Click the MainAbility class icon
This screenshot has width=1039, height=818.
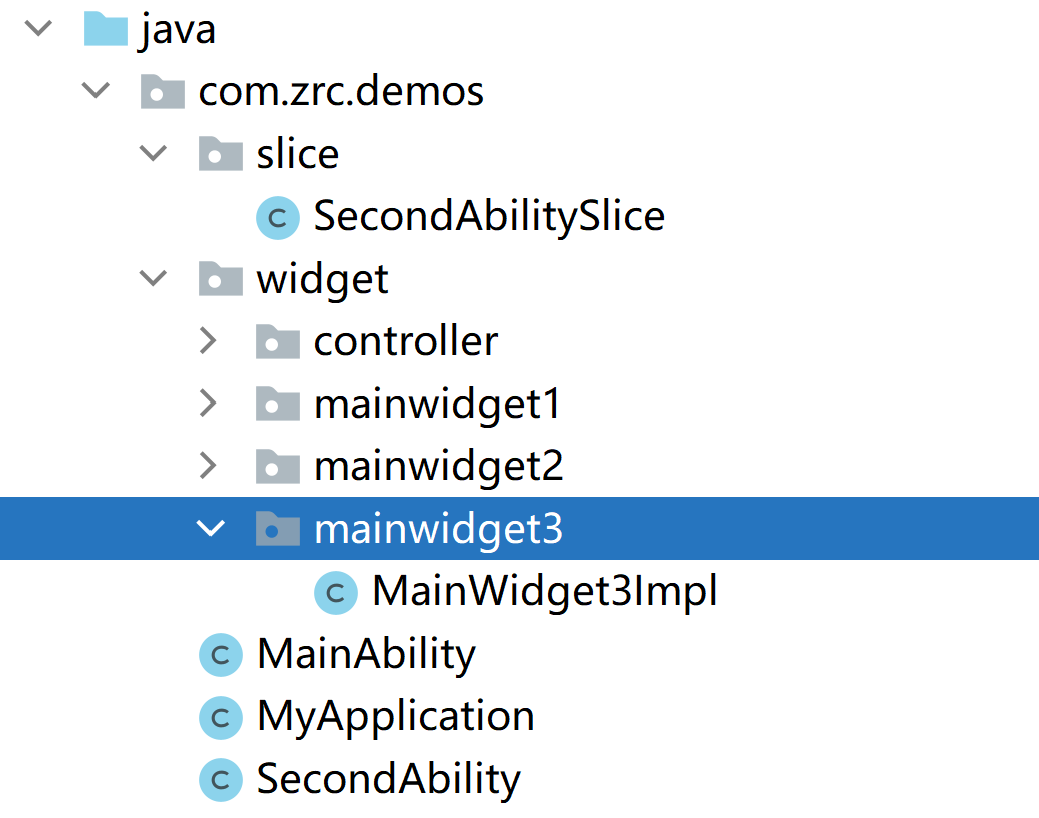pyautogui.click(x=221, y=655)
